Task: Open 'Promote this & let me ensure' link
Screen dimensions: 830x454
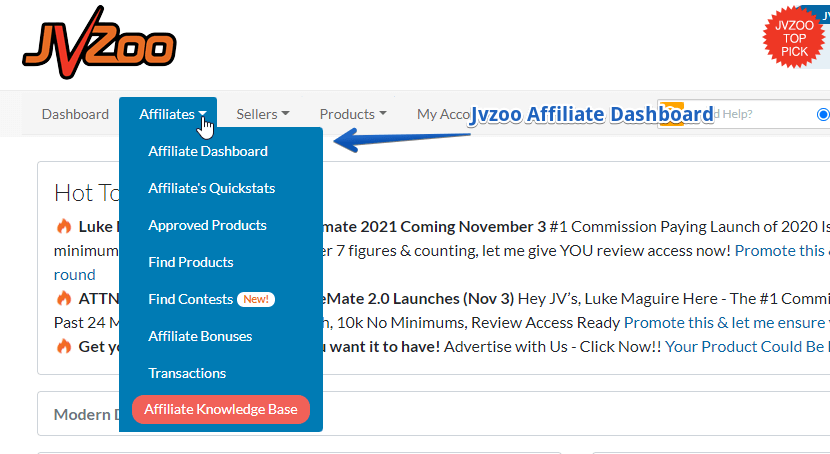Action: [727, 323]
